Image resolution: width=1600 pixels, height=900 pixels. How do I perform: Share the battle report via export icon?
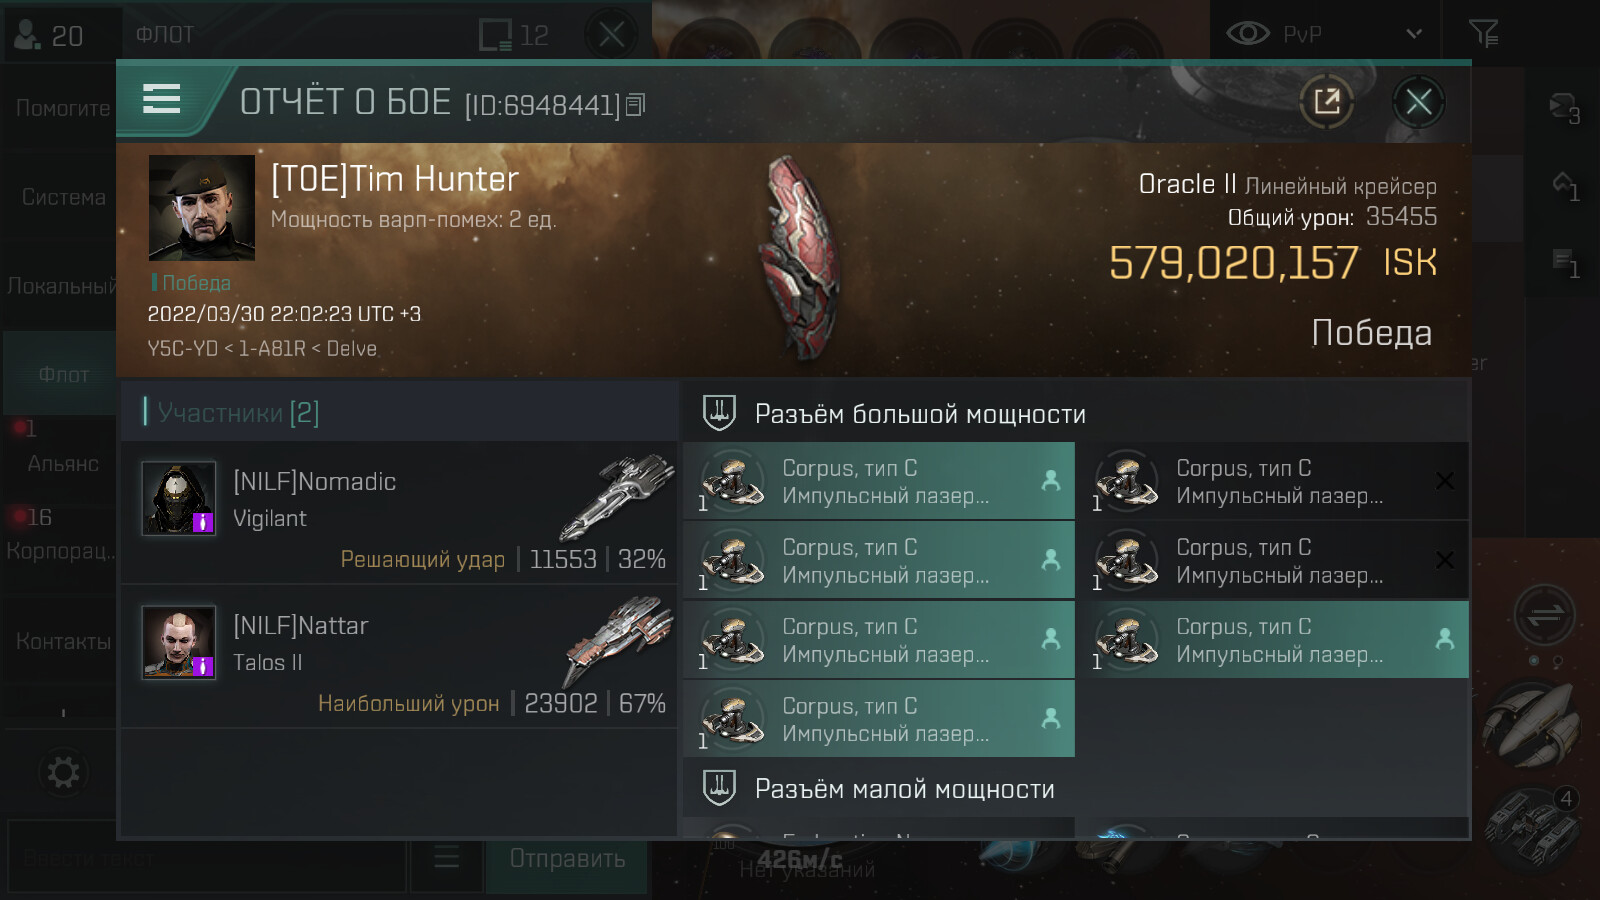pos(1327,101)
